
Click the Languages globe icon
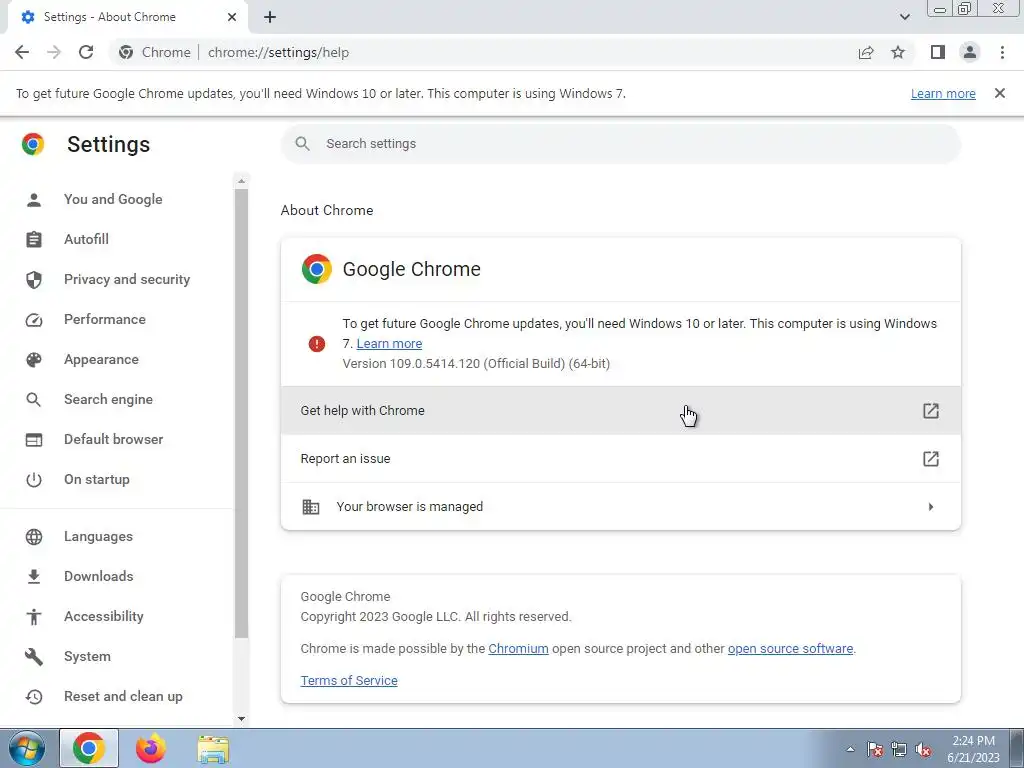click(34, 537)
